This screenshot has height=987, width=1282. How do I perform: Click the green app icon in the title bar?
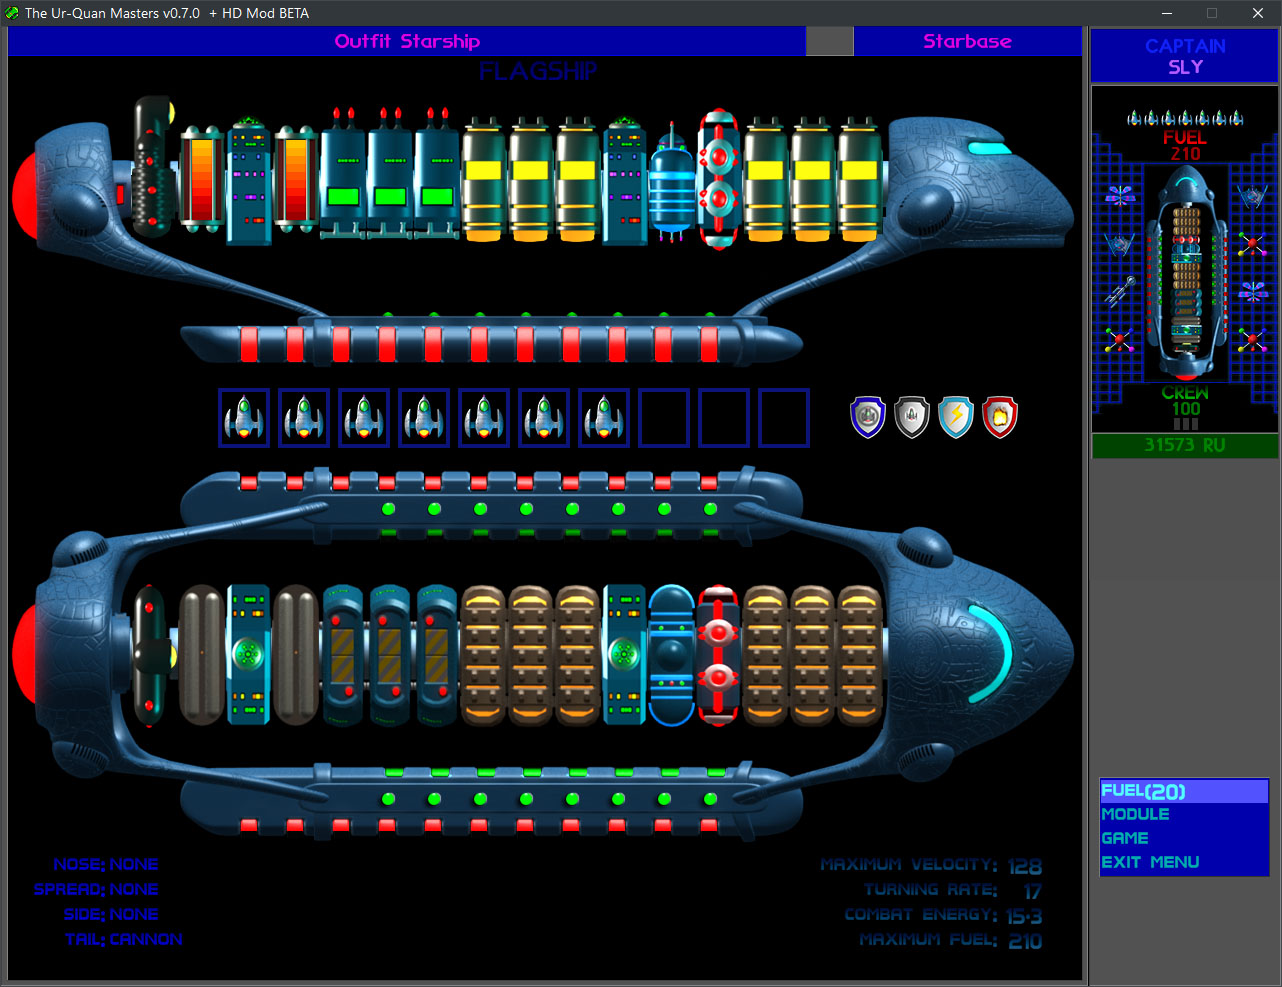pyautogui.click(x=12, y=13)
